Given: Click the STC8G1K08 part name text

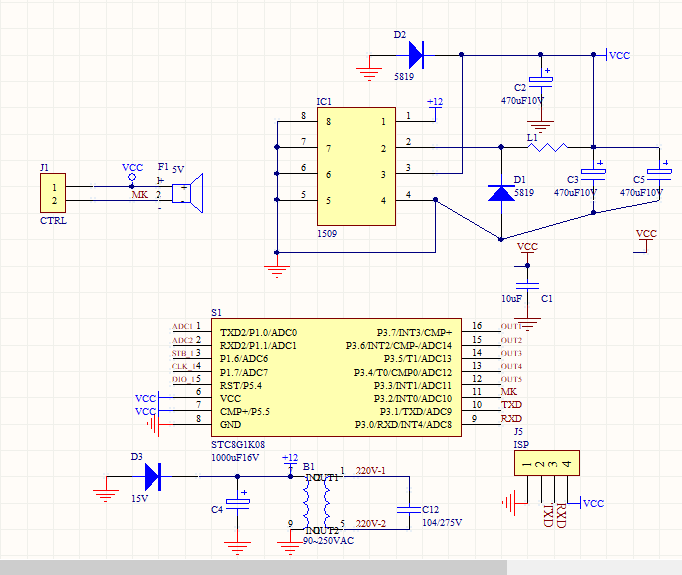Looking at the screenshot, I should tap(238, 445).
